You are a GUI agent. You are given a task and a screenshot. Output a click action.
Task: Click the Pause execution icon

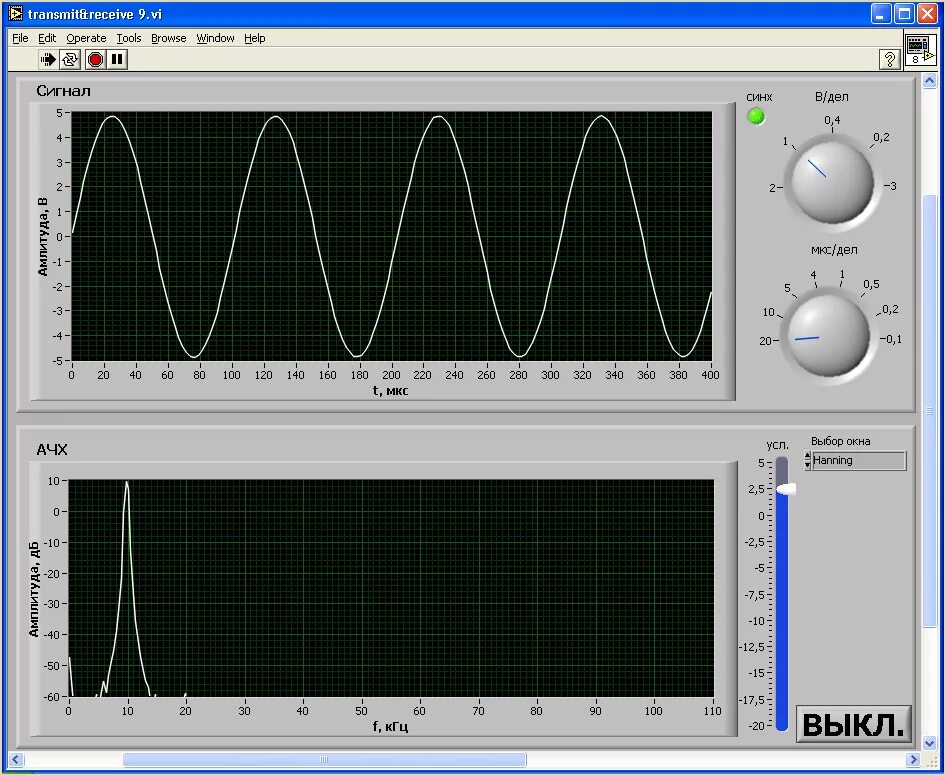tap(117, 59)
